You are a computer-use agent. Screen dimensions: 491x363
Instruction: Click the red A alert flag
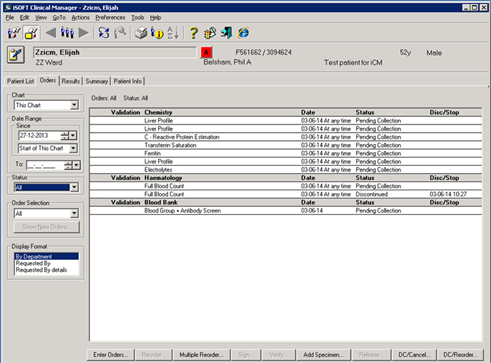pyautogui.click(x=206, y=52)
